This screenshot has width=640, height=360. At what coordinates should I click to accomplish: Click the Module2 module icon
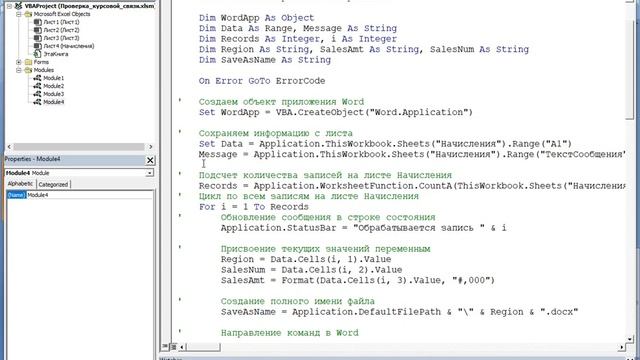click(x=38, y=86)
